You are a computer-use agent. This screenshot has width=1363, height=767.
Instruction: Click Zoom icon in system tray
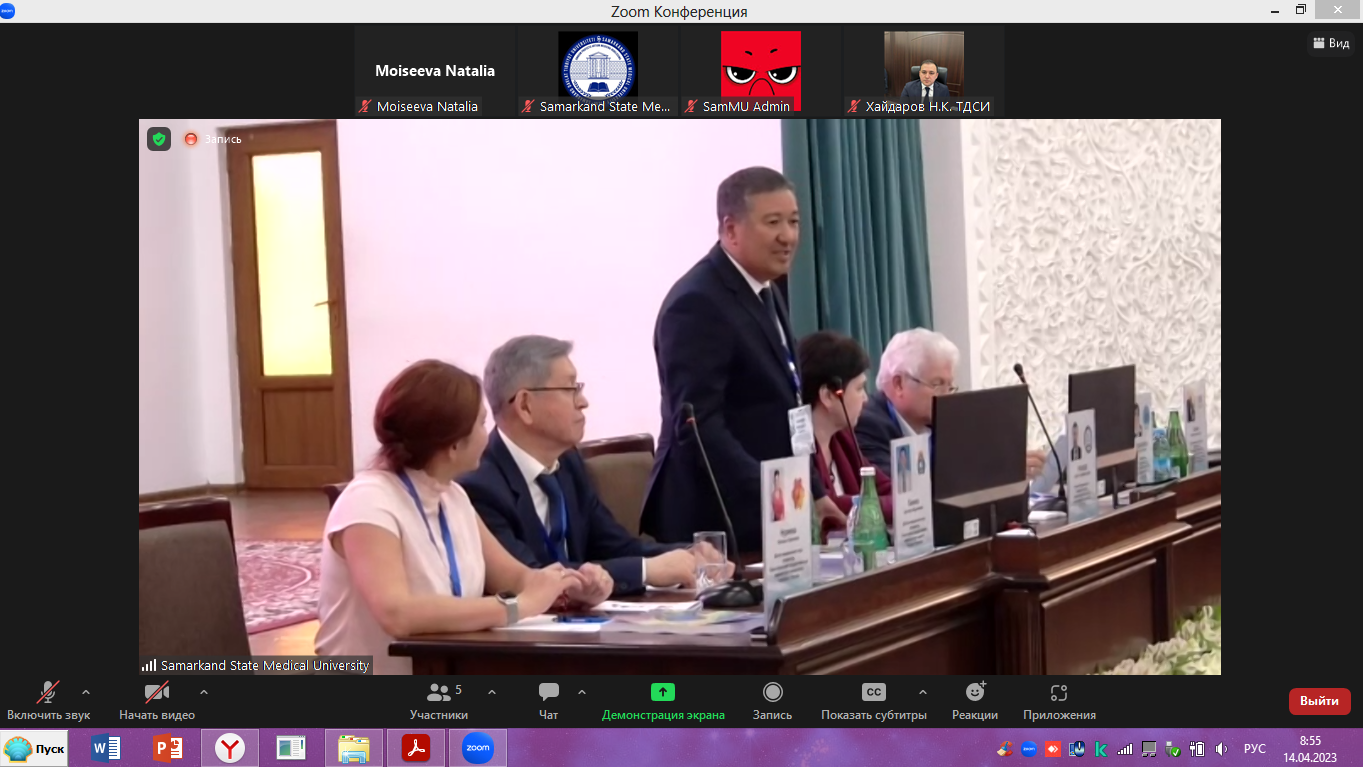pyautogui.click(x=1029, y=749)
